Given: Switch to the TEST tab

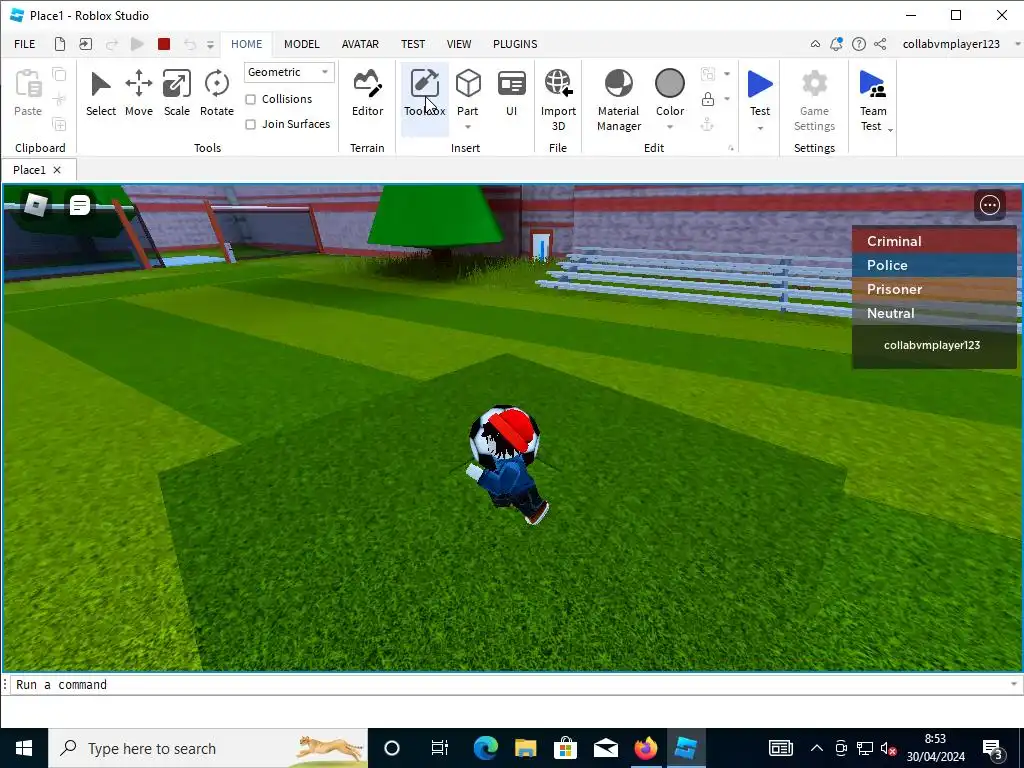Looking at the screenshot, I should 413,44.
